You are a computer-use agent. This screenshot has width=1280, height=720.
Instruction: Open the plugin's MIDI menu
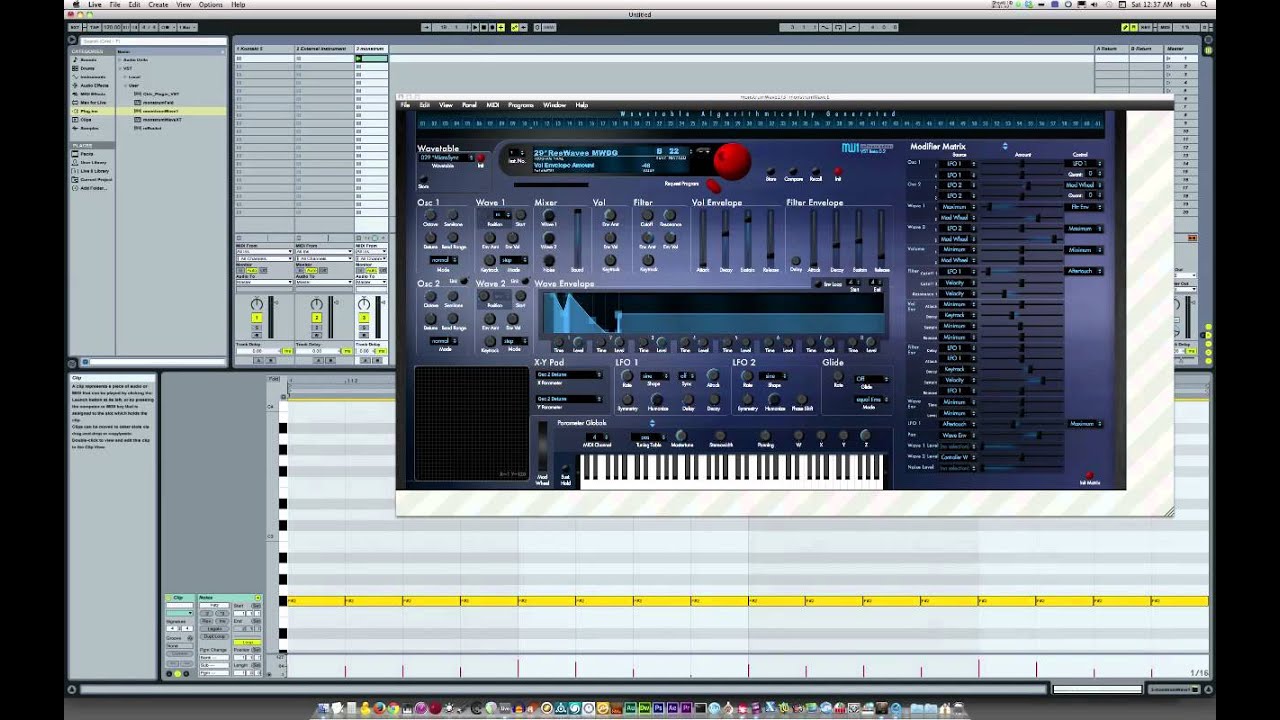click(x=493, y=105)
